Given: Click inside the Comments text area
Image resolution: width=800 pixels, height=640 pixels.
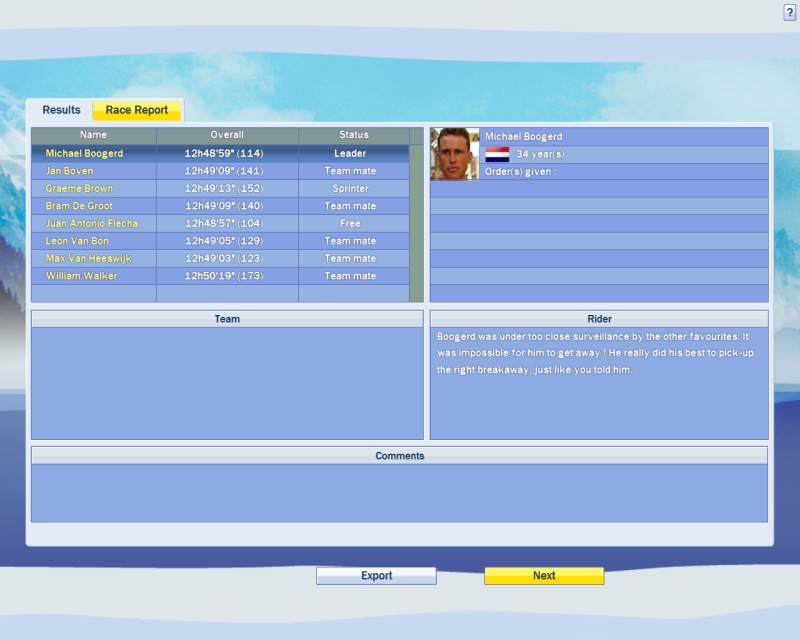Looking at the screenshot, I should click(x=399, y=492).
